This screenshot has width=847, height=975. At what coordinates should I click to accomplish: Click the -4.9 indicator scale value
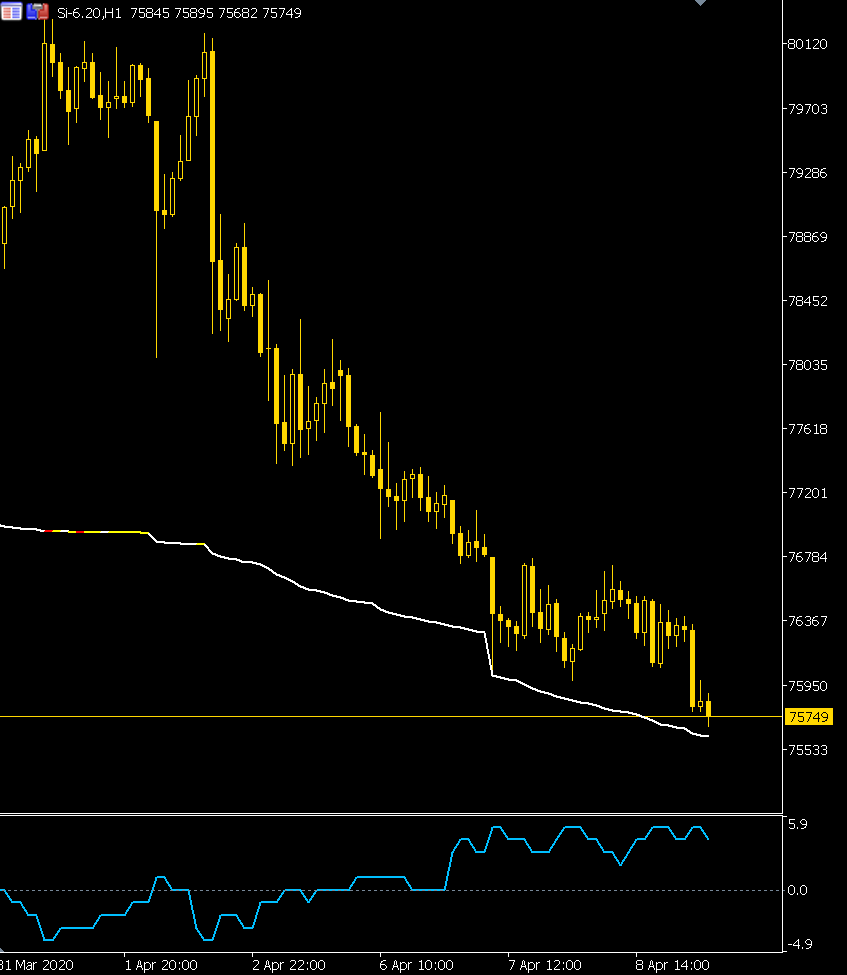(x=798, y=944)
